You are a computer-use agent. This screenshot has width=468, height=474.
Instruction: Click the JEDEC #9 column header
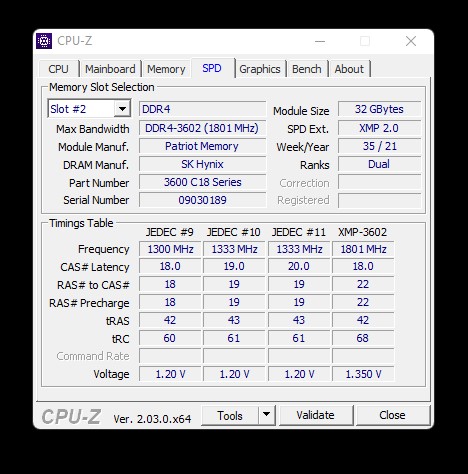coord(170,232)
